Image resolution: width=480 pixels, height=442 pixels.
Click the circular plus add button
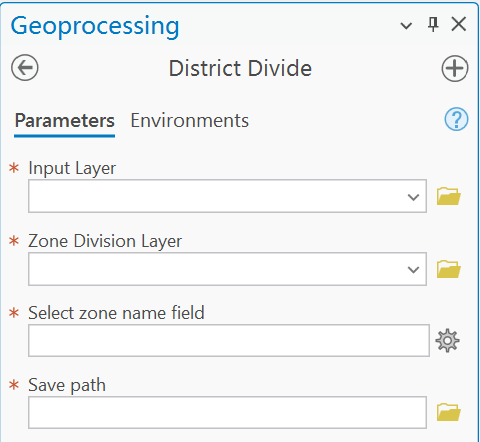click(x=455, y=68)
